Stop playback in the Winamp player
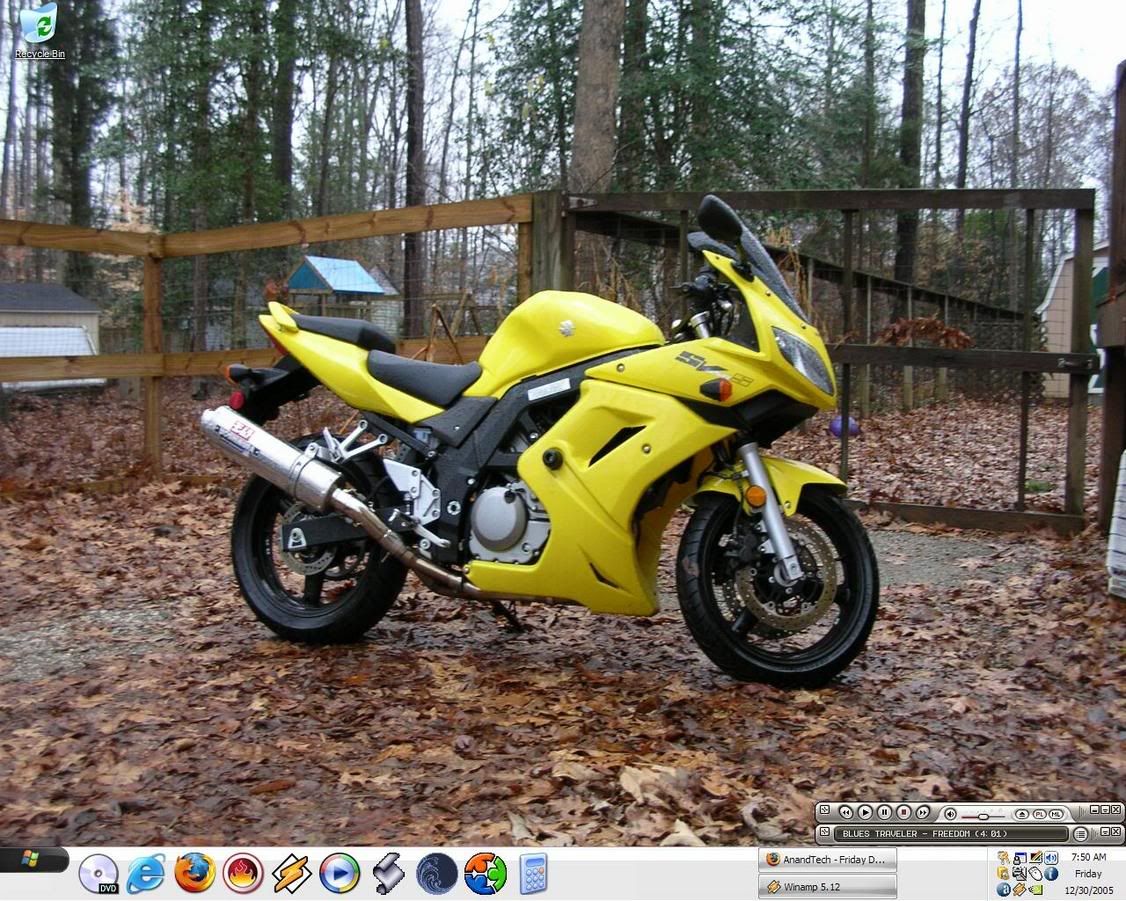The height and width of the screenshot is (901, 1126). (903, 813)
